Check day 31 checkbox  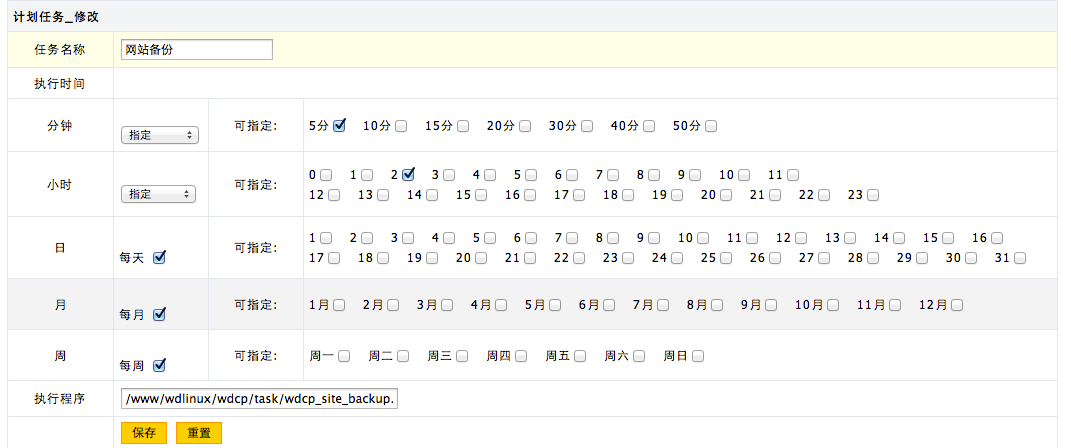[1020, 258]
